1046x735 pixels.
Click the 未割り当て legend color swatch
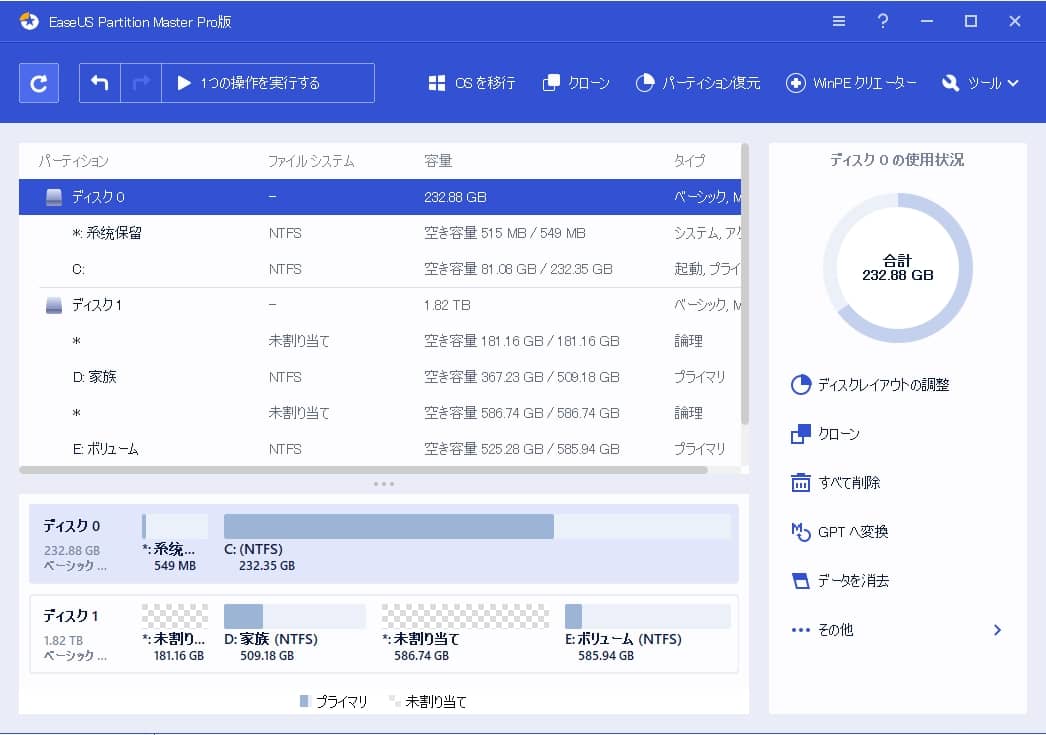pos(394,701)
